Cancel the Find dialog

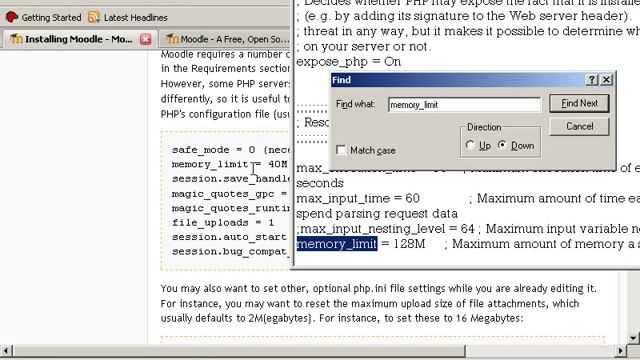click(x=579, y=127)
